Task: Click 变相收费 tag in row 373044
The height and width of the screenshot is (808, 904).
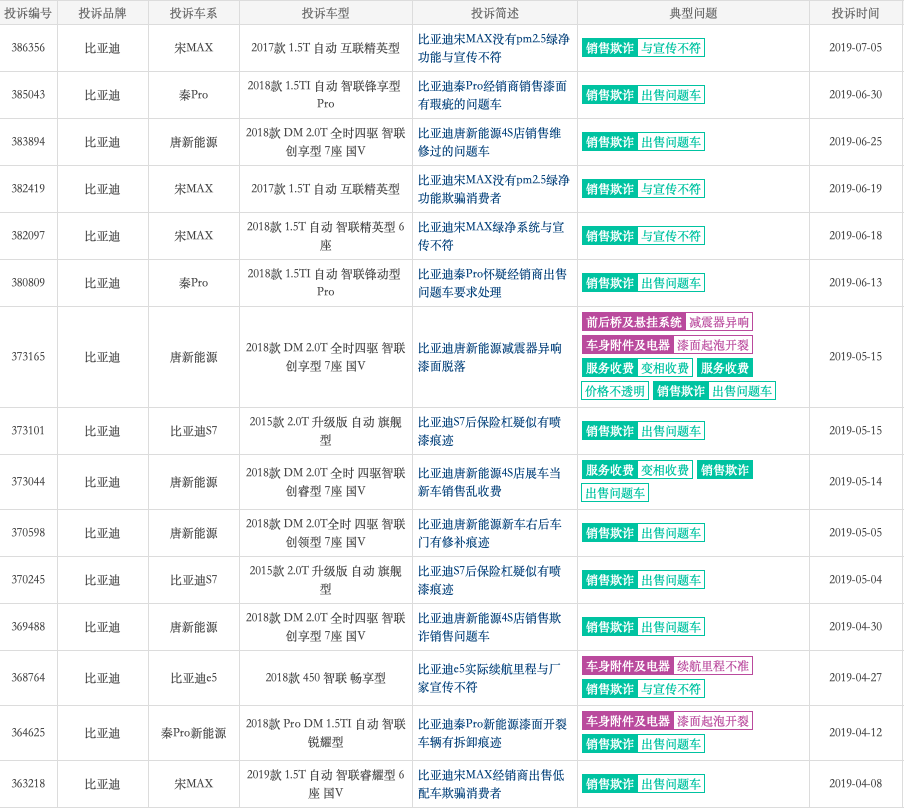Action: click(665, 470)
